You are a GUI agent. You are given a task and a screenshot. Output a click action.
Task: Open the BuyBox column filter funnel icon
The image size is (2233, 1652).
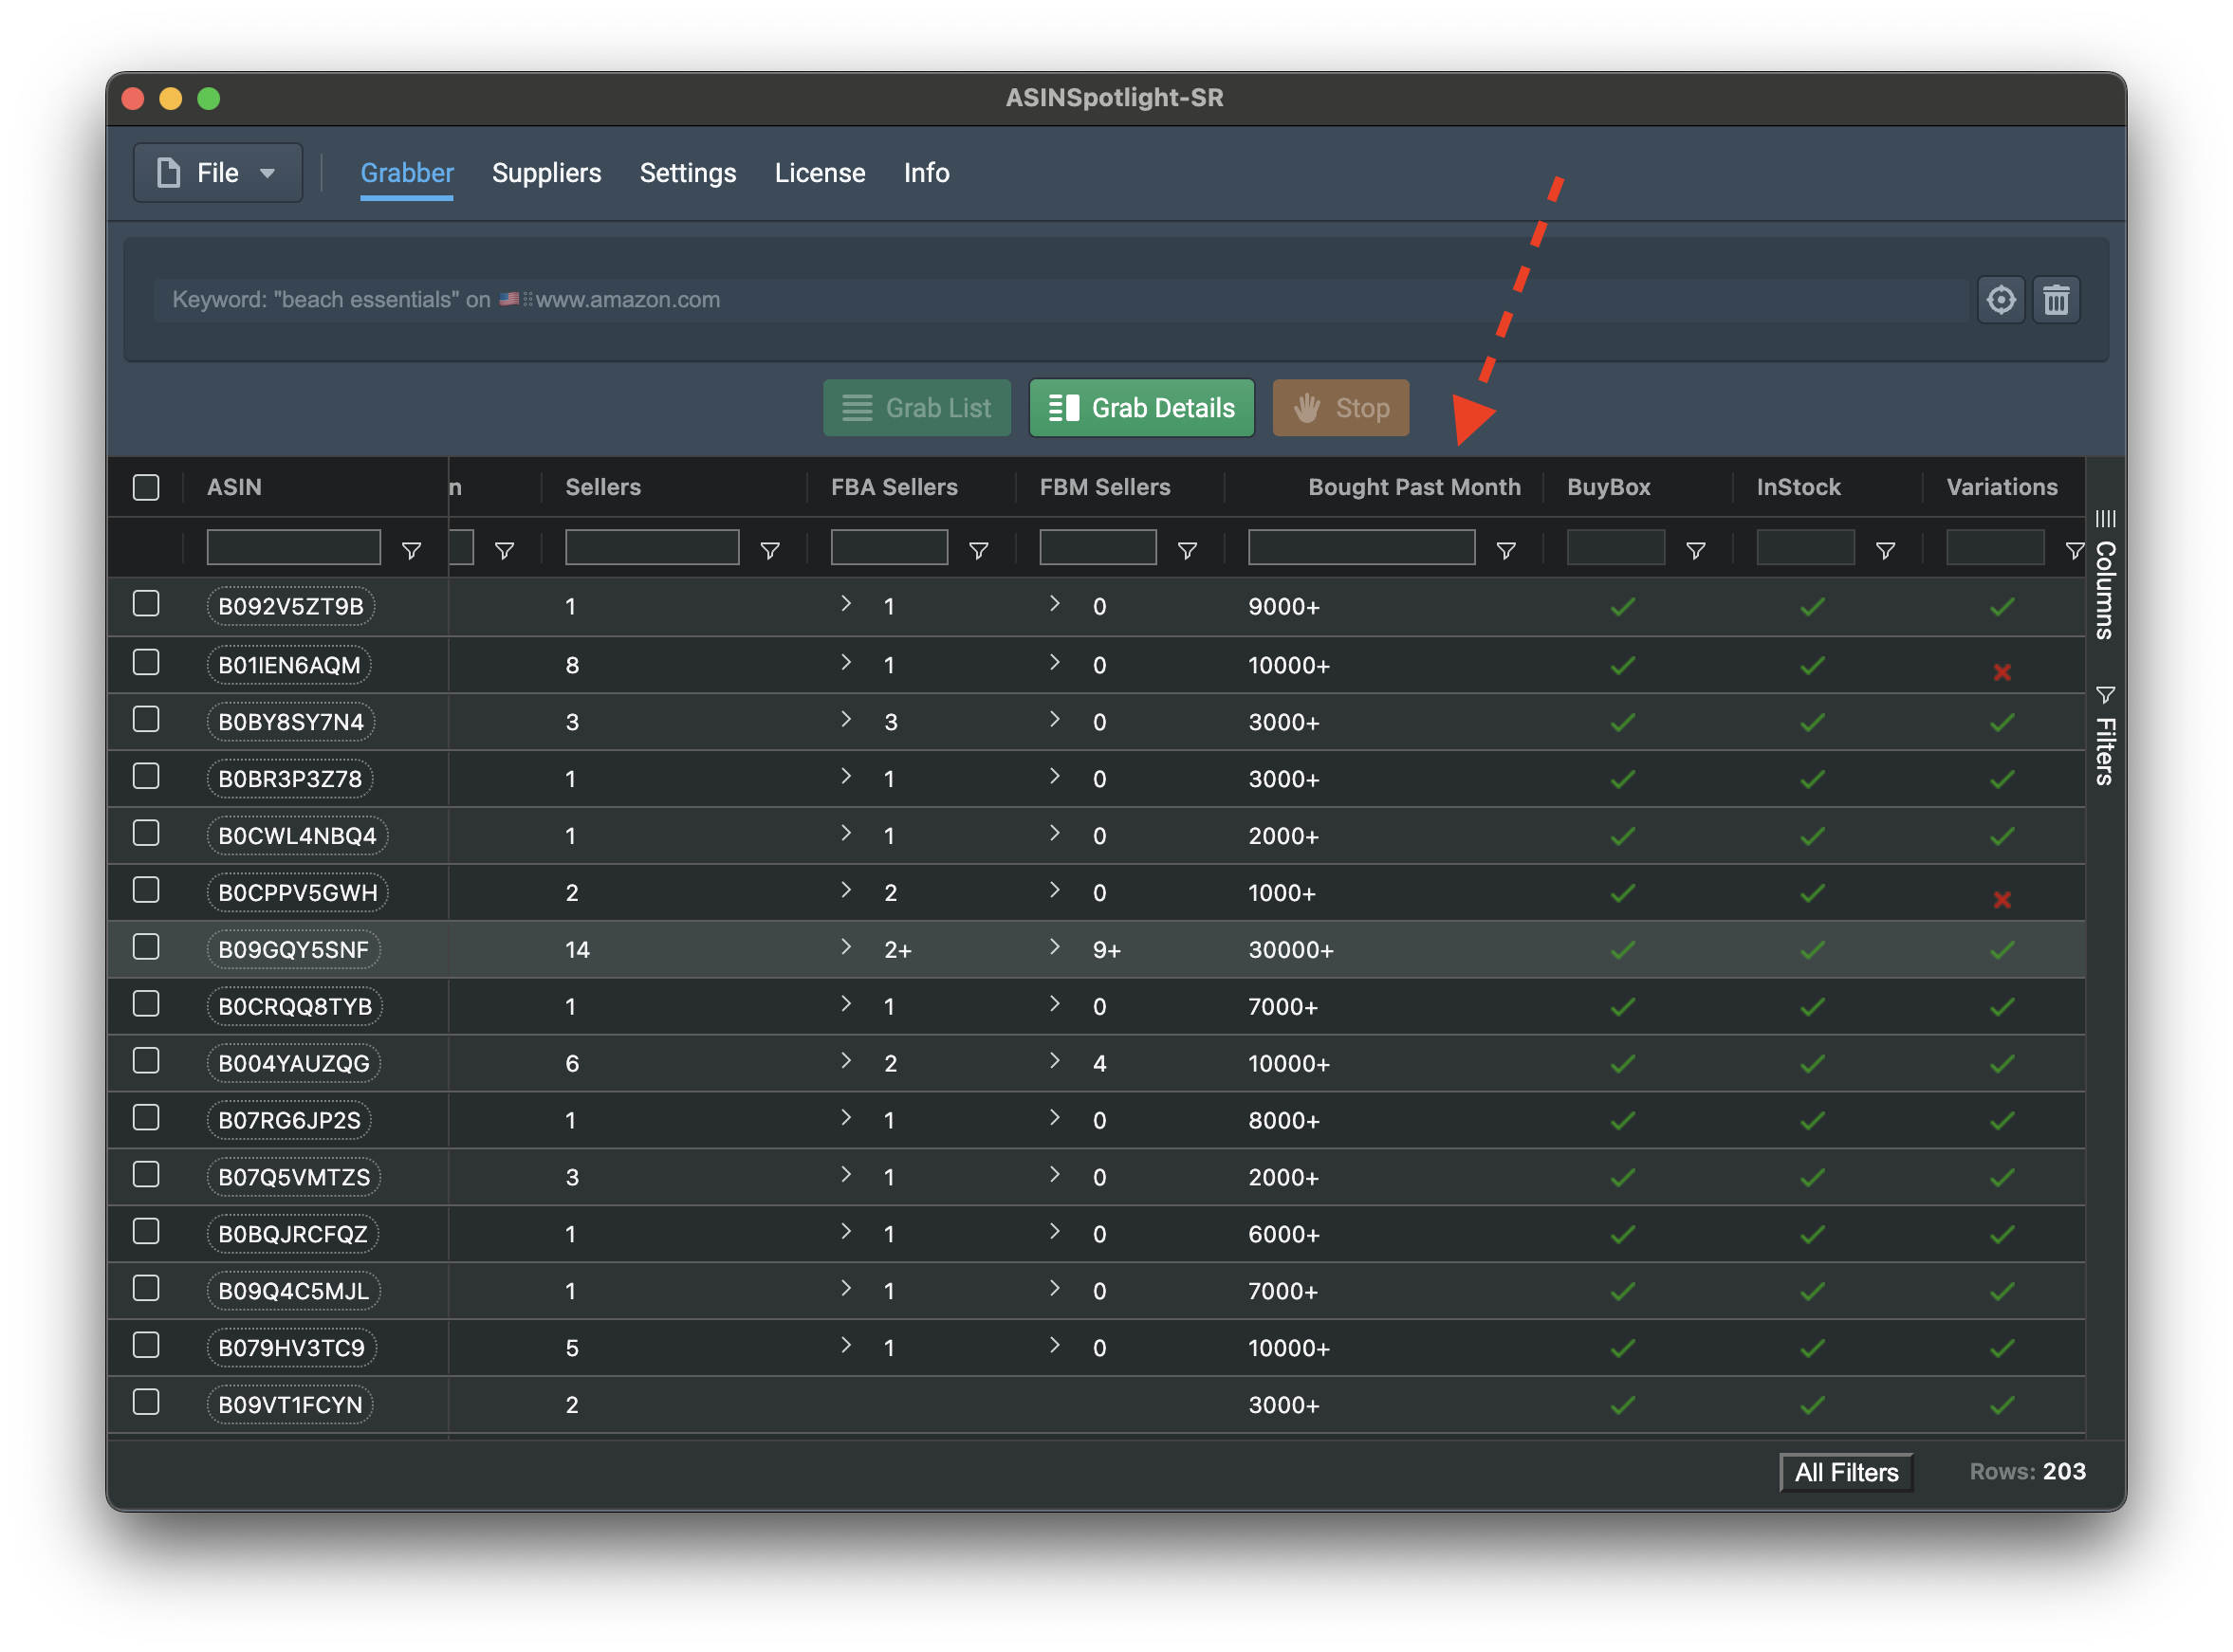(x=1695, y=551)
